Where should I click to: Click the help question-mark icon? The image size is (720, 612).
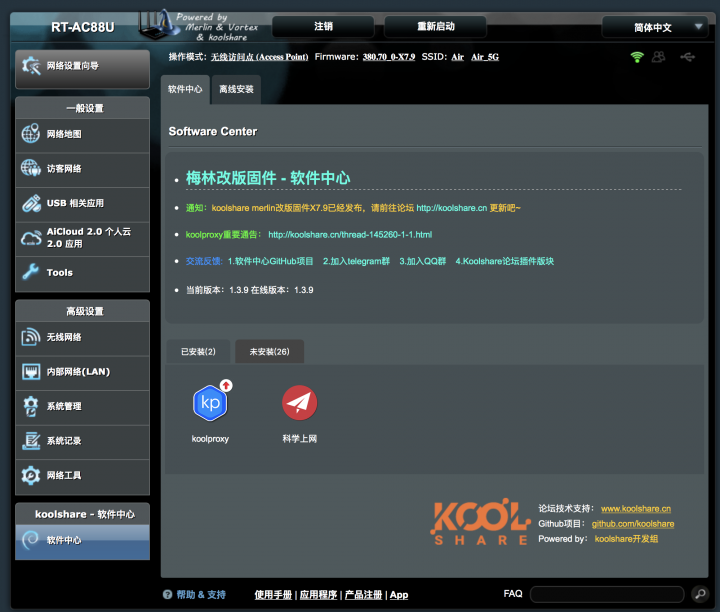pyautogui.click(x=167, y=595)
